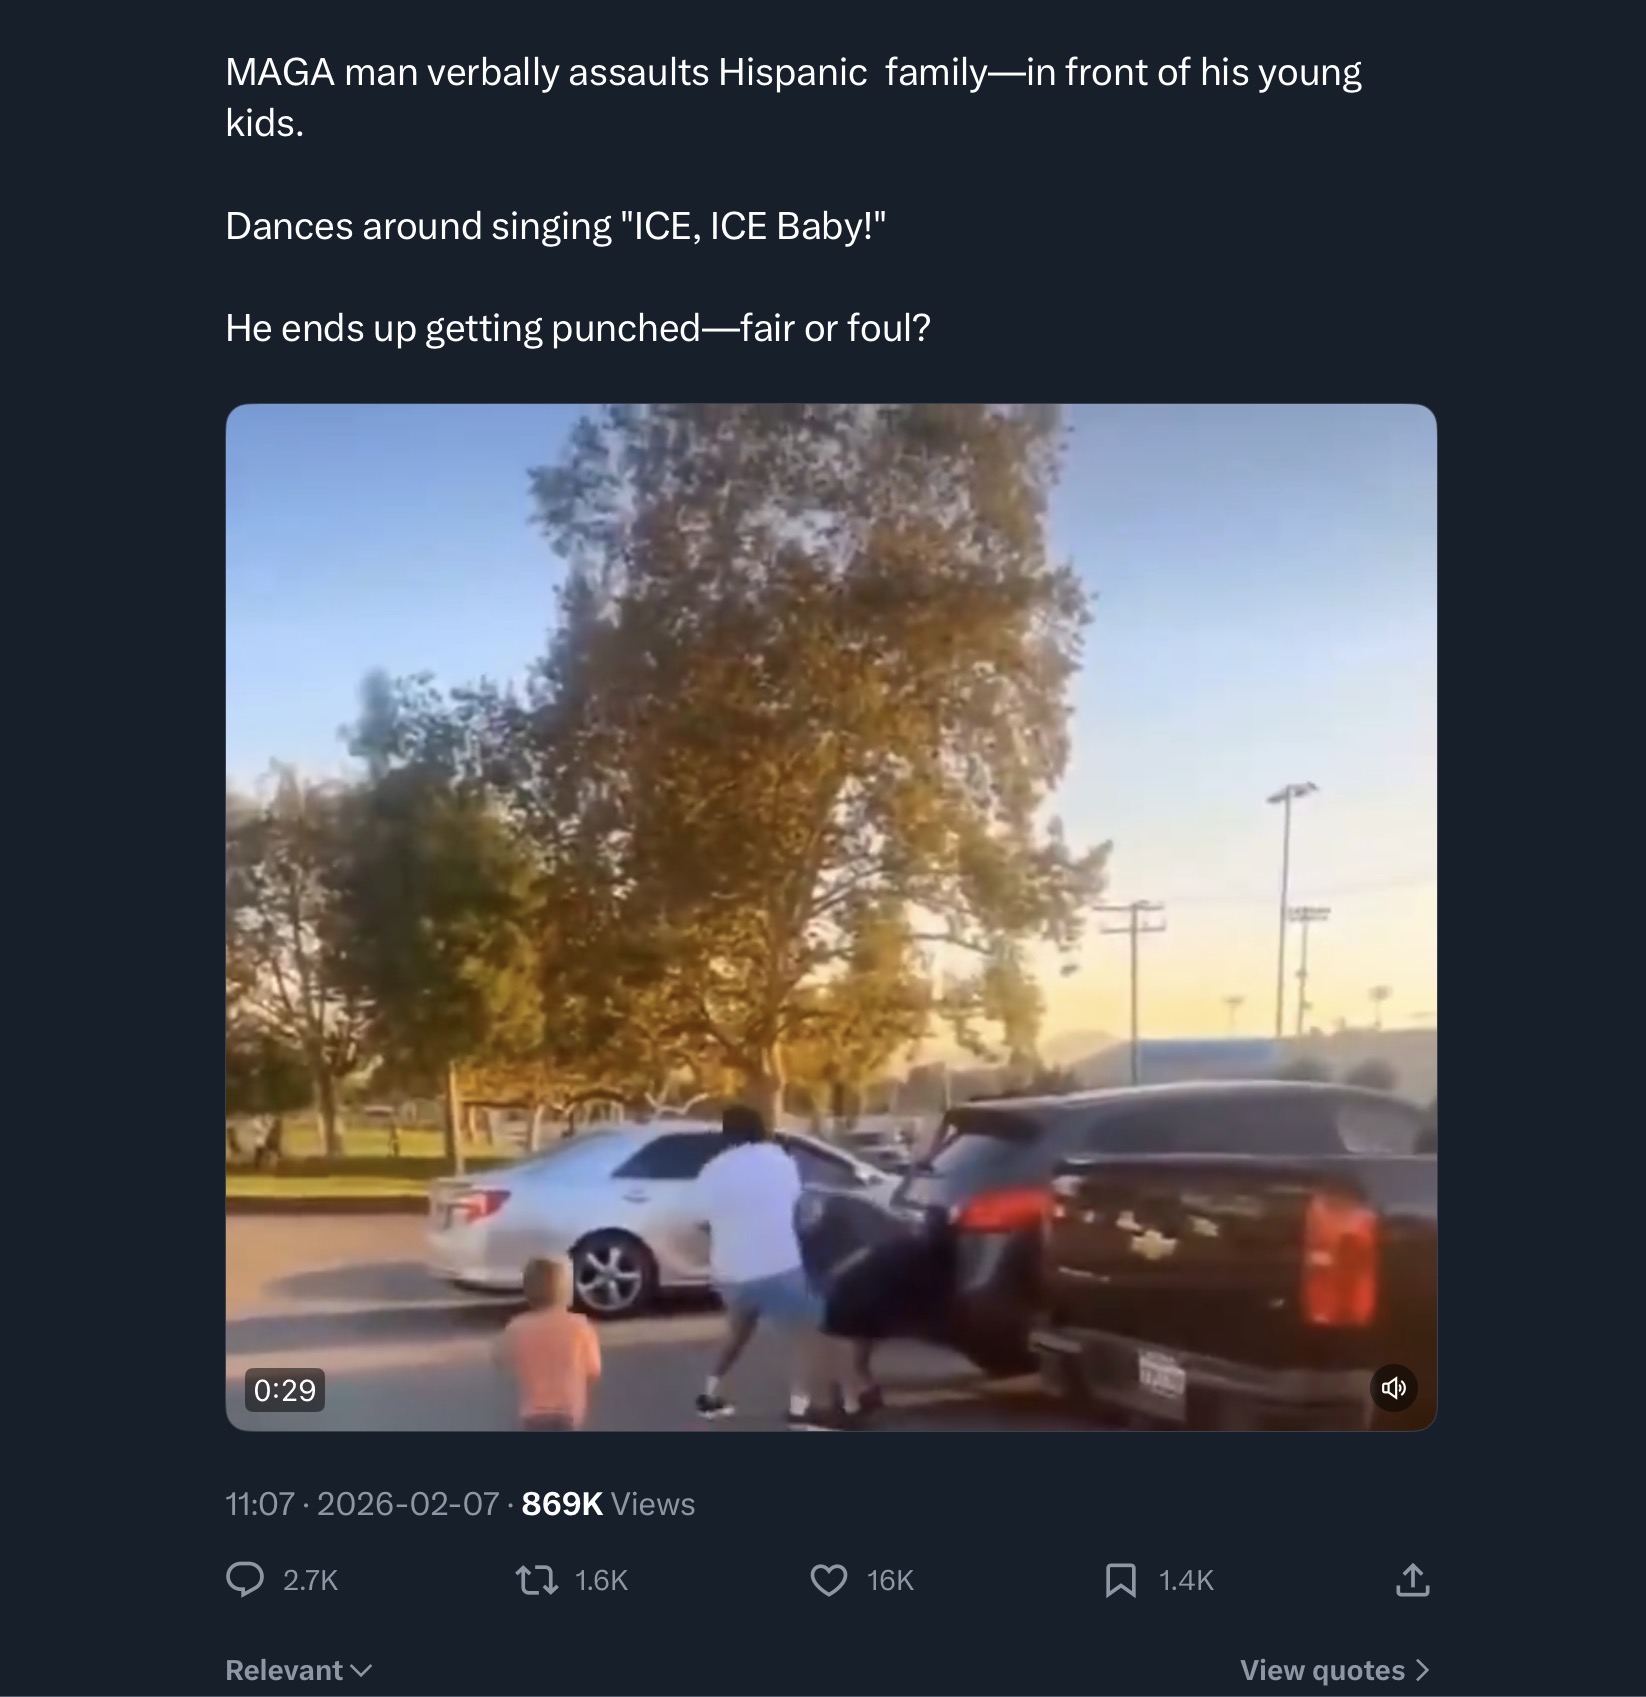
Task: Open the share upload icon
Action: (1412, 1580)
